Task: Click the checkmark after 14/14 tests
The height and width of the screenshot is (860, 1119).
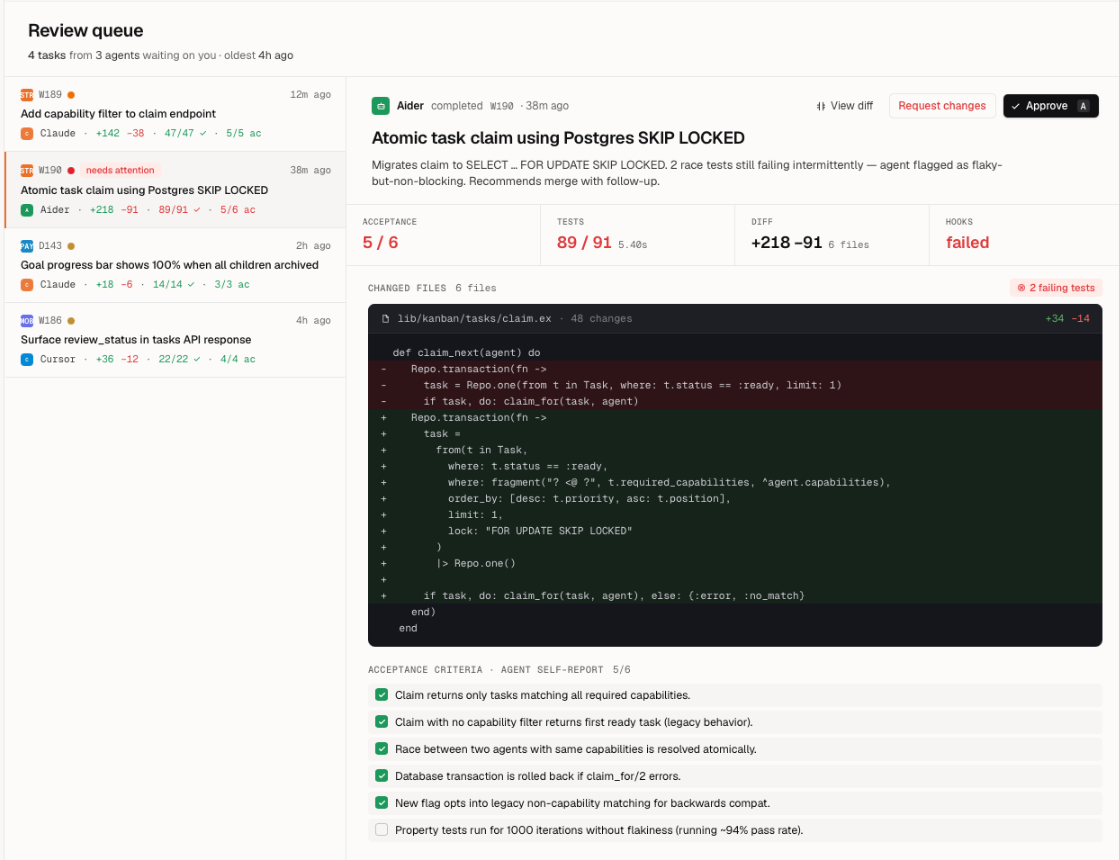Action: click(191, 285)
